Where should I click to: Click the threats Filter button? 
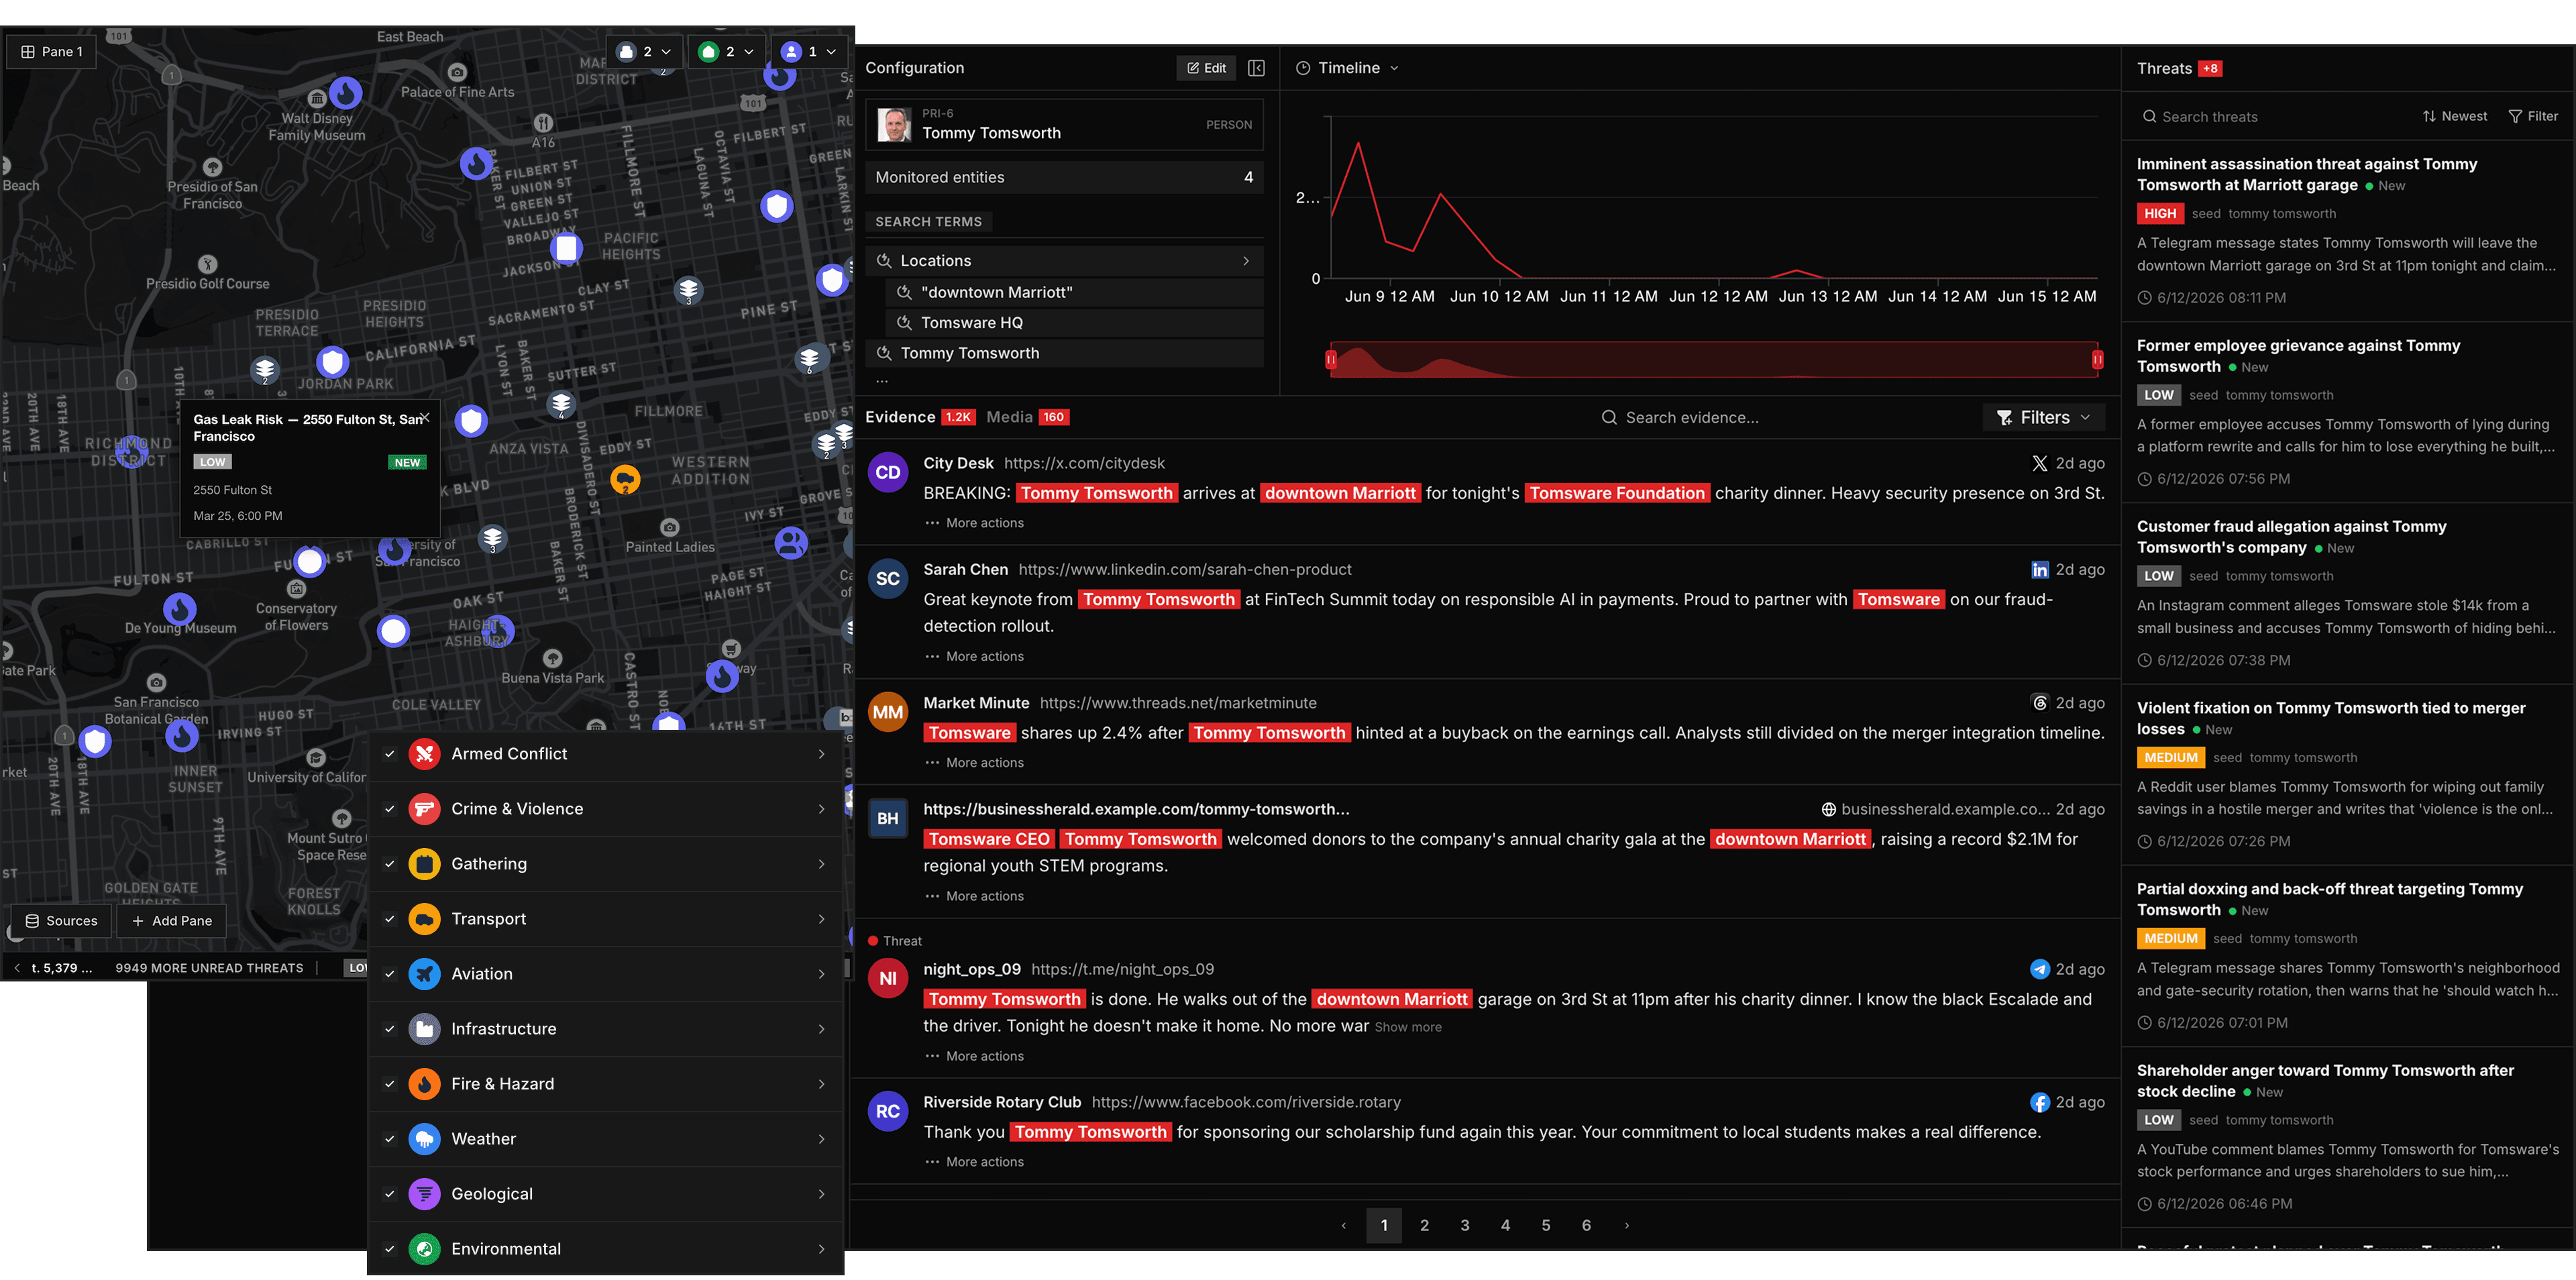tap(2533, 117)
